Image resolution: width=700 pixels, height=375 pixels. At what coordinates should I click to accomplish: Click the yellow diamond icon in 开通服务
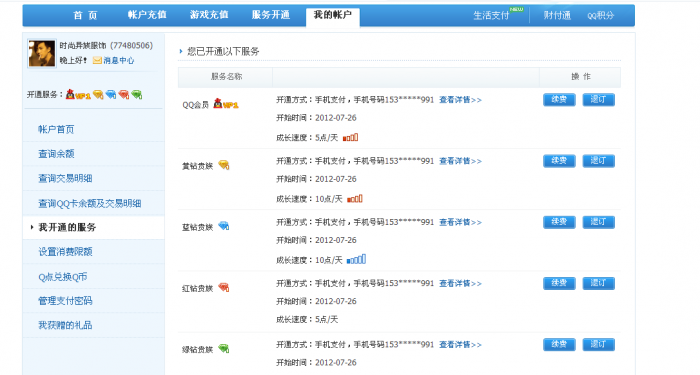[98, 94]
